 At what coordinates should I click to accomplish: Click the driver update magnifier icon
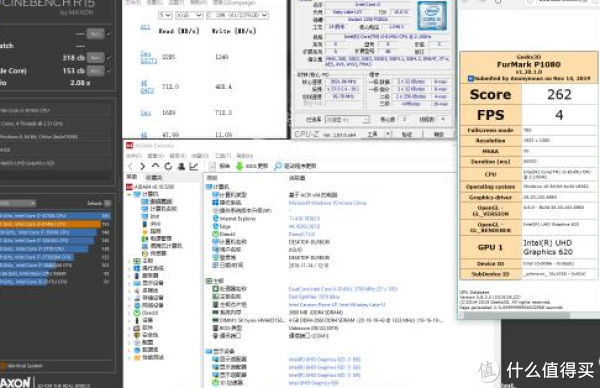278,166
